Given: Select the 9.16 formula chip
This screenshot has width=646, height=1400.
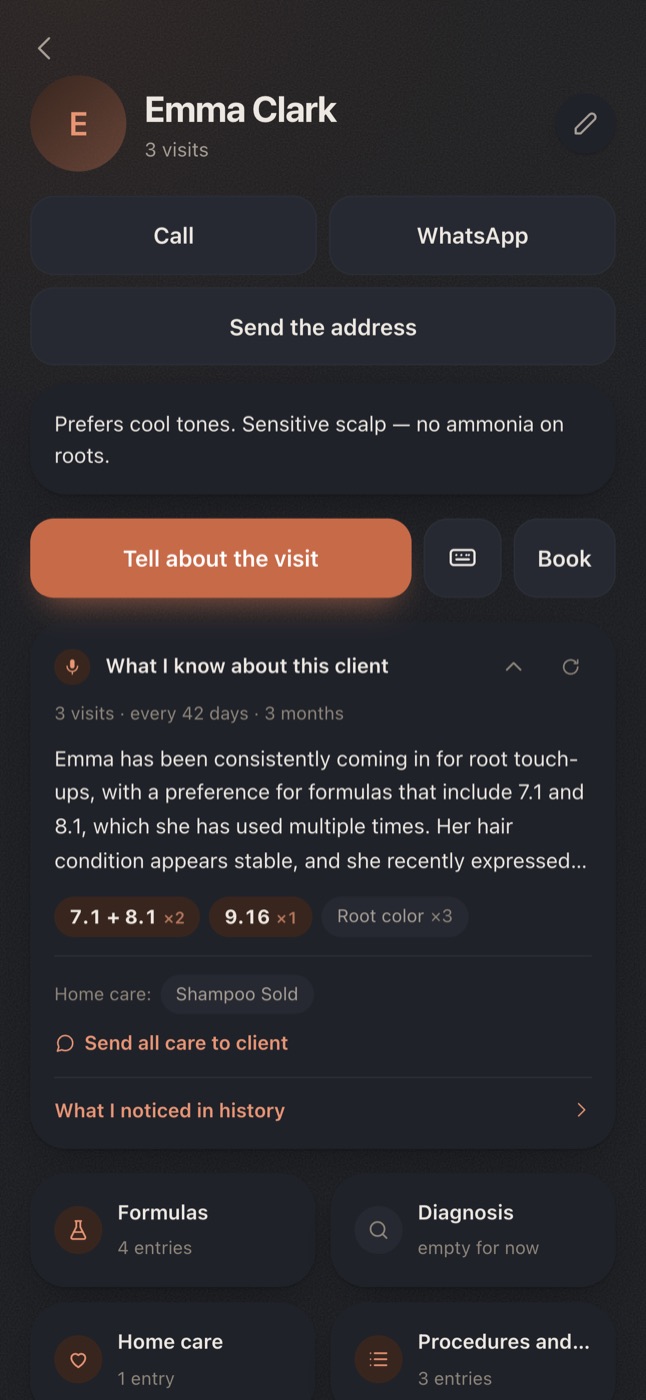Looking at the screenshot, I should 260,917.
